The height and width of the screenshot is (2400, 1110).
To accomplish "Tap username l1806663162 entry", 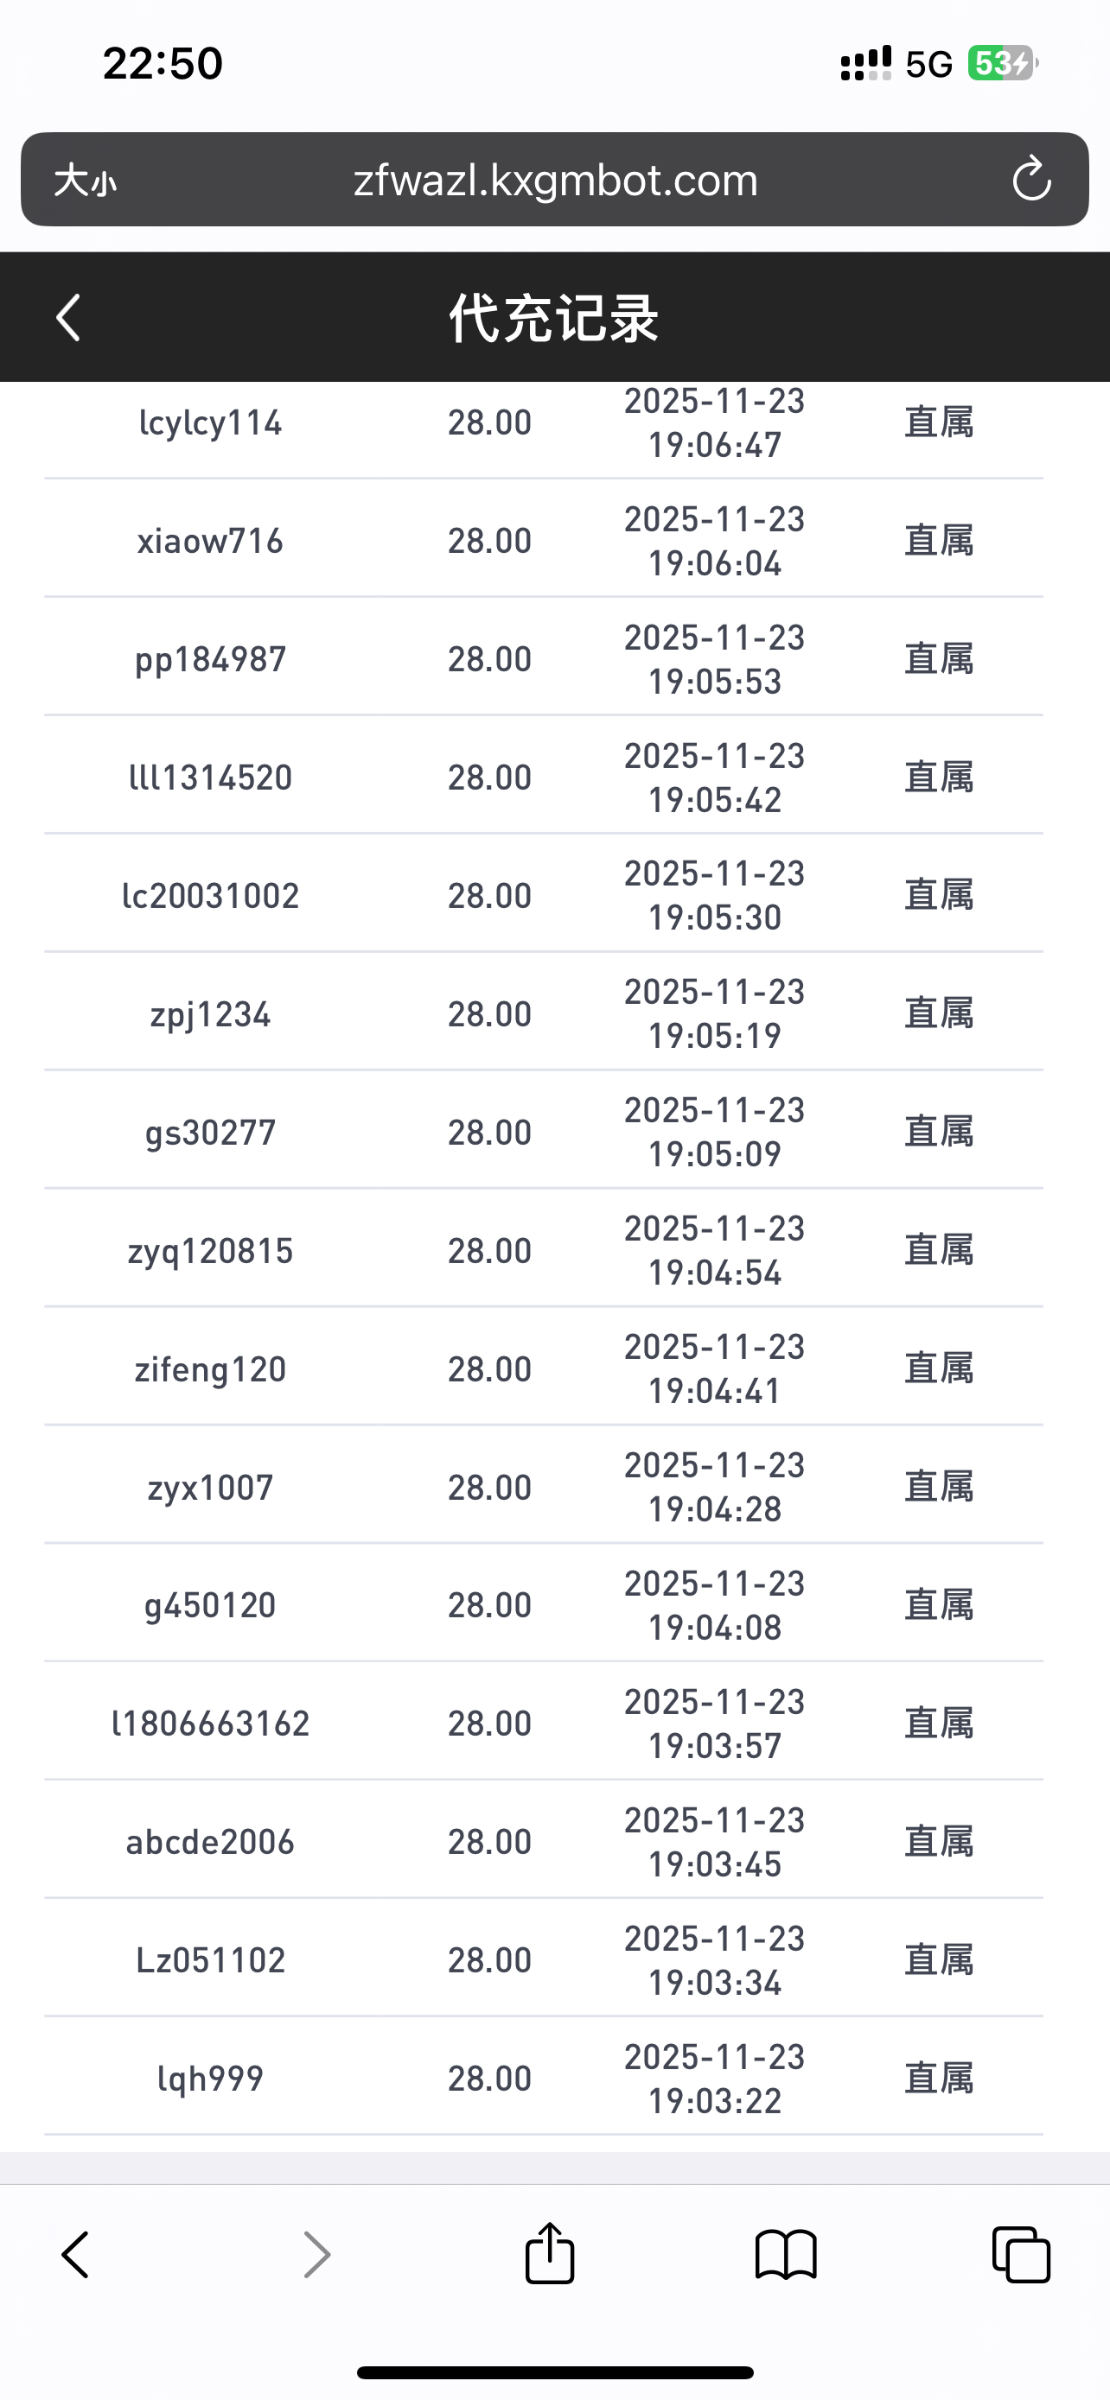I will click(210, 1723).
